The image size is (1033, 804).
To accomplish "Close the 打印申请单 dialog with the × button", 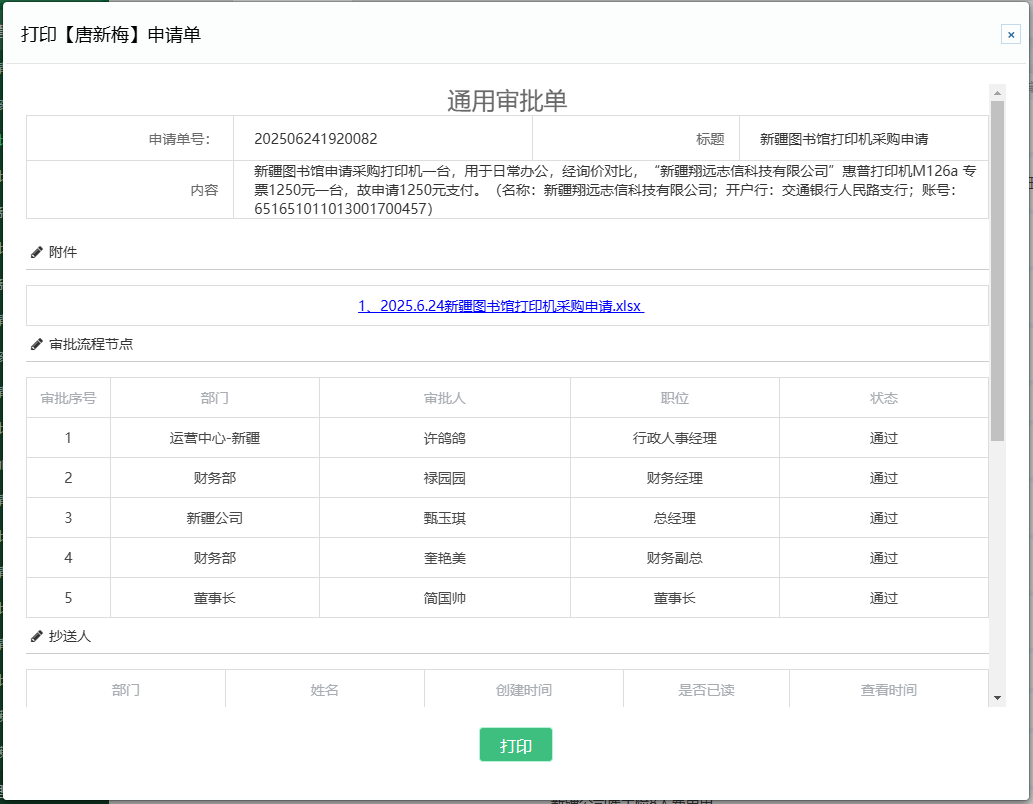I will [x=1010, y=34].
